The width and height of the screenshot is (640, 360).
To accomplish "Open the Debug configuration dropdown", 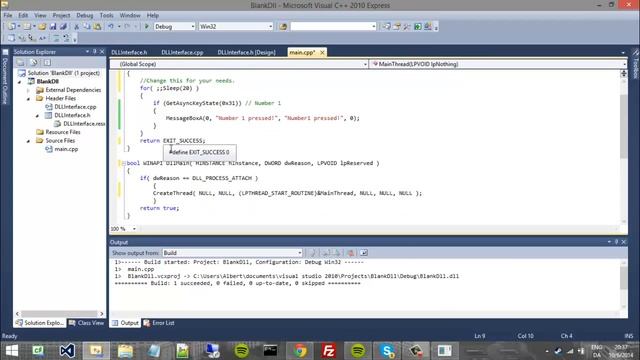I will (x=193, y=27).
